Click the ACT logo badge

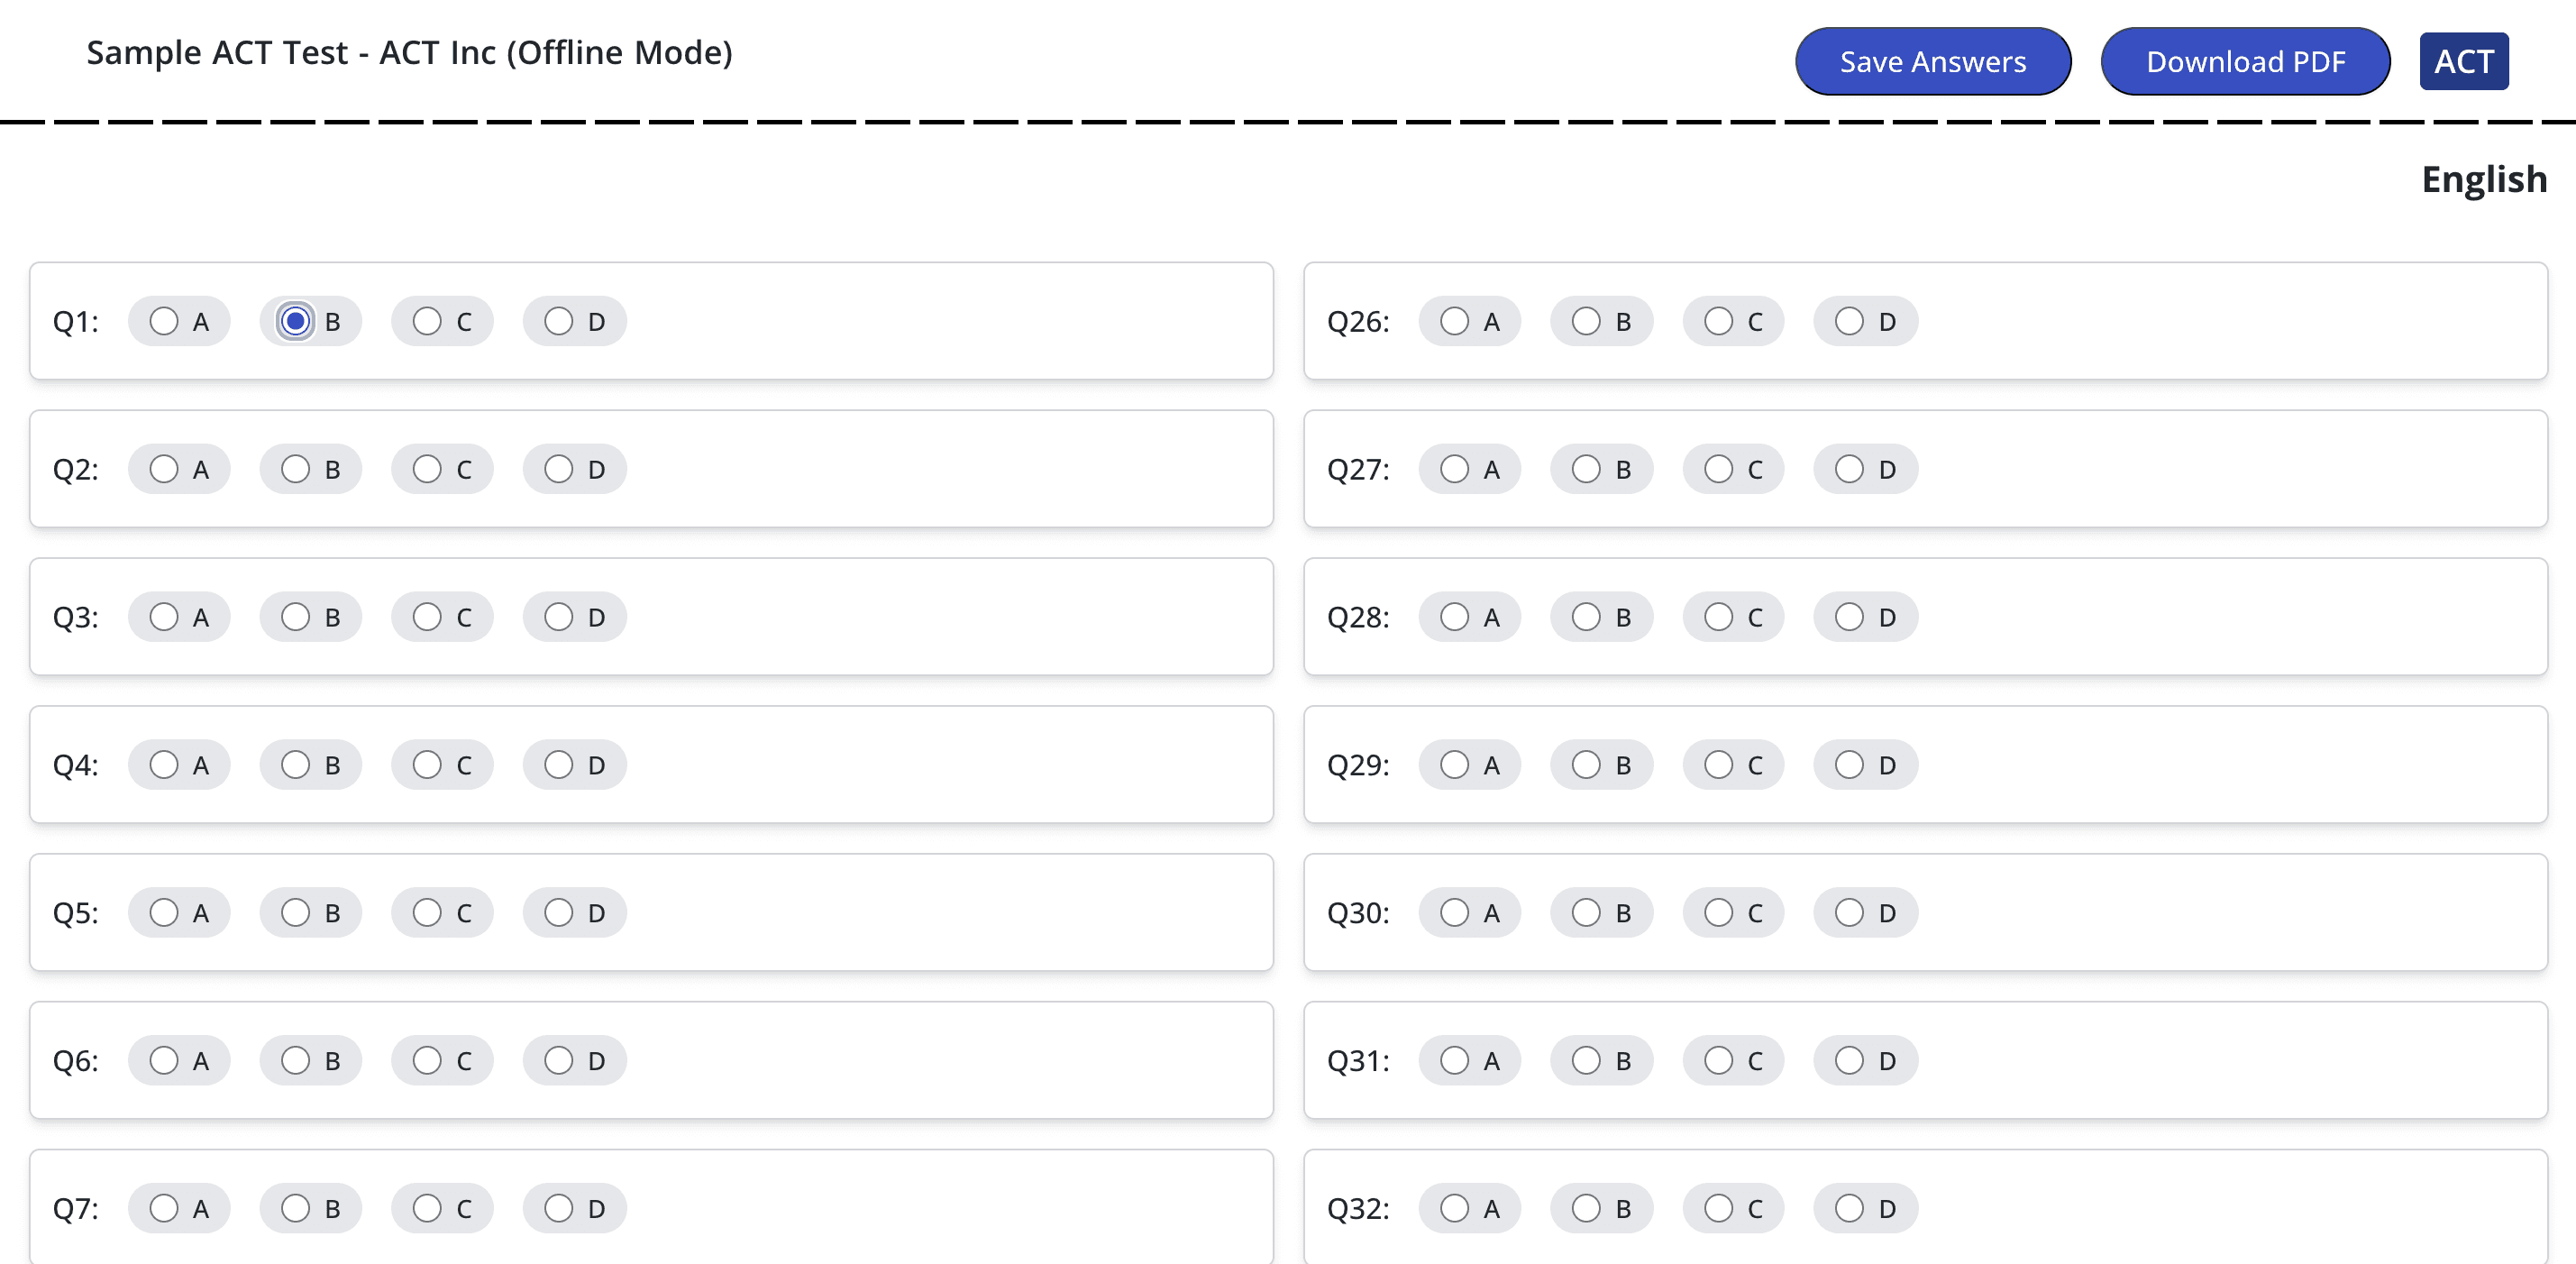tap(2463, 61)
